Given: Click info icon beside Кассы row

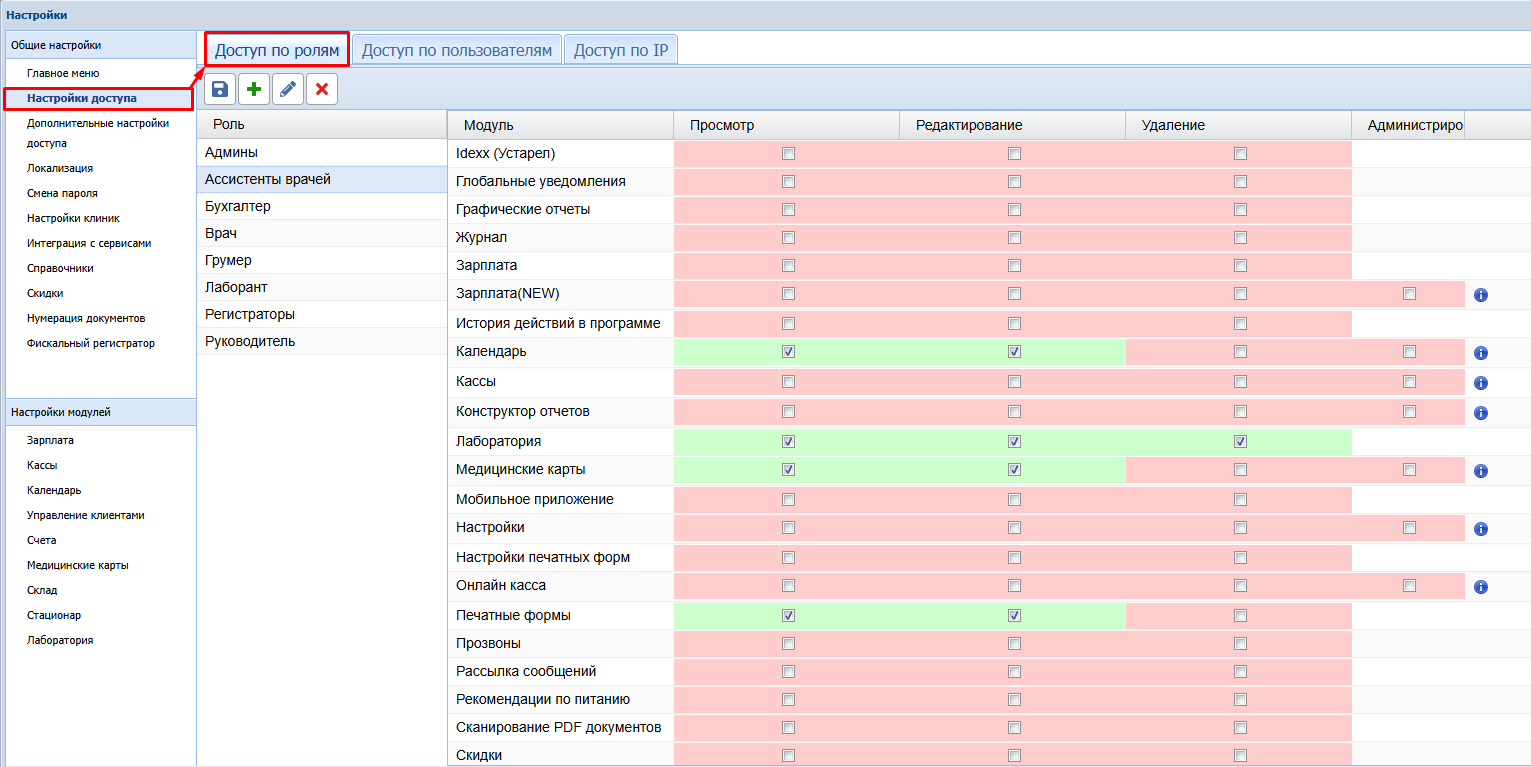Looking at the screenshot, I should point(1481,383).
